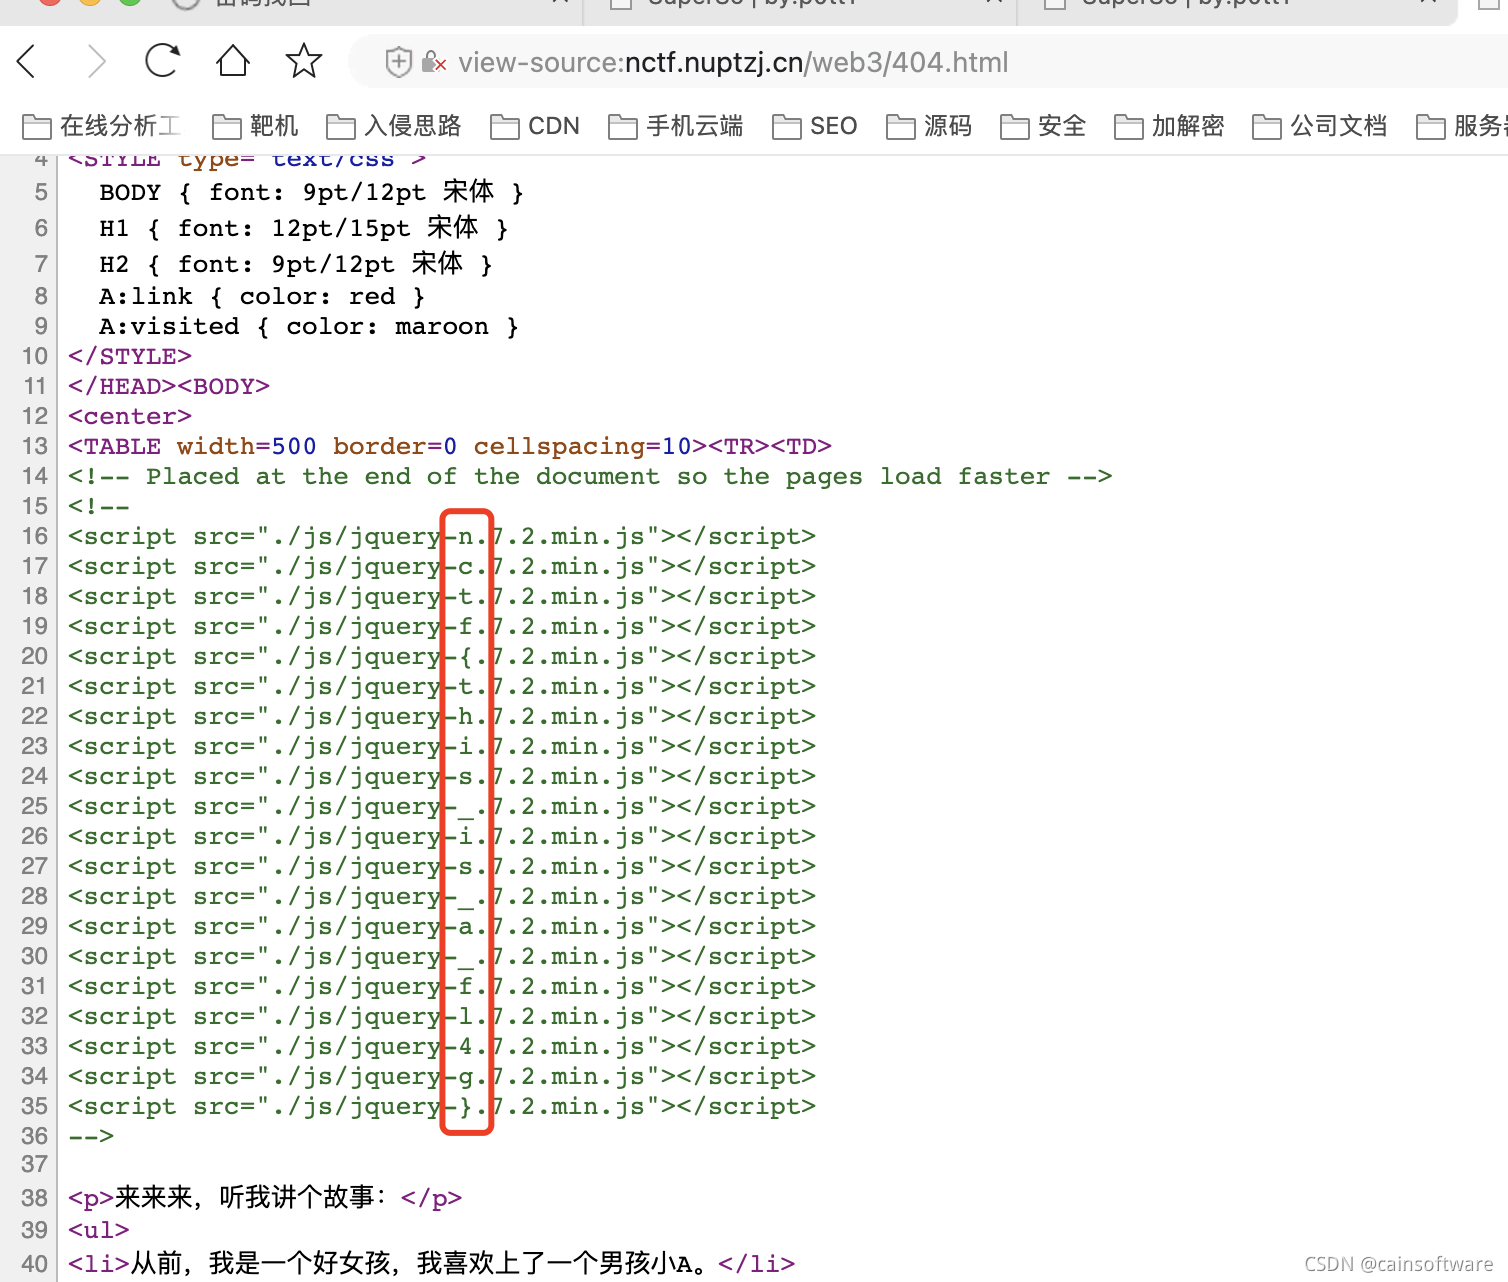This screenshot has height=1282, width=1508.
Task: Click the HEAD BODY tags on line 11
Action: [169, 387]
